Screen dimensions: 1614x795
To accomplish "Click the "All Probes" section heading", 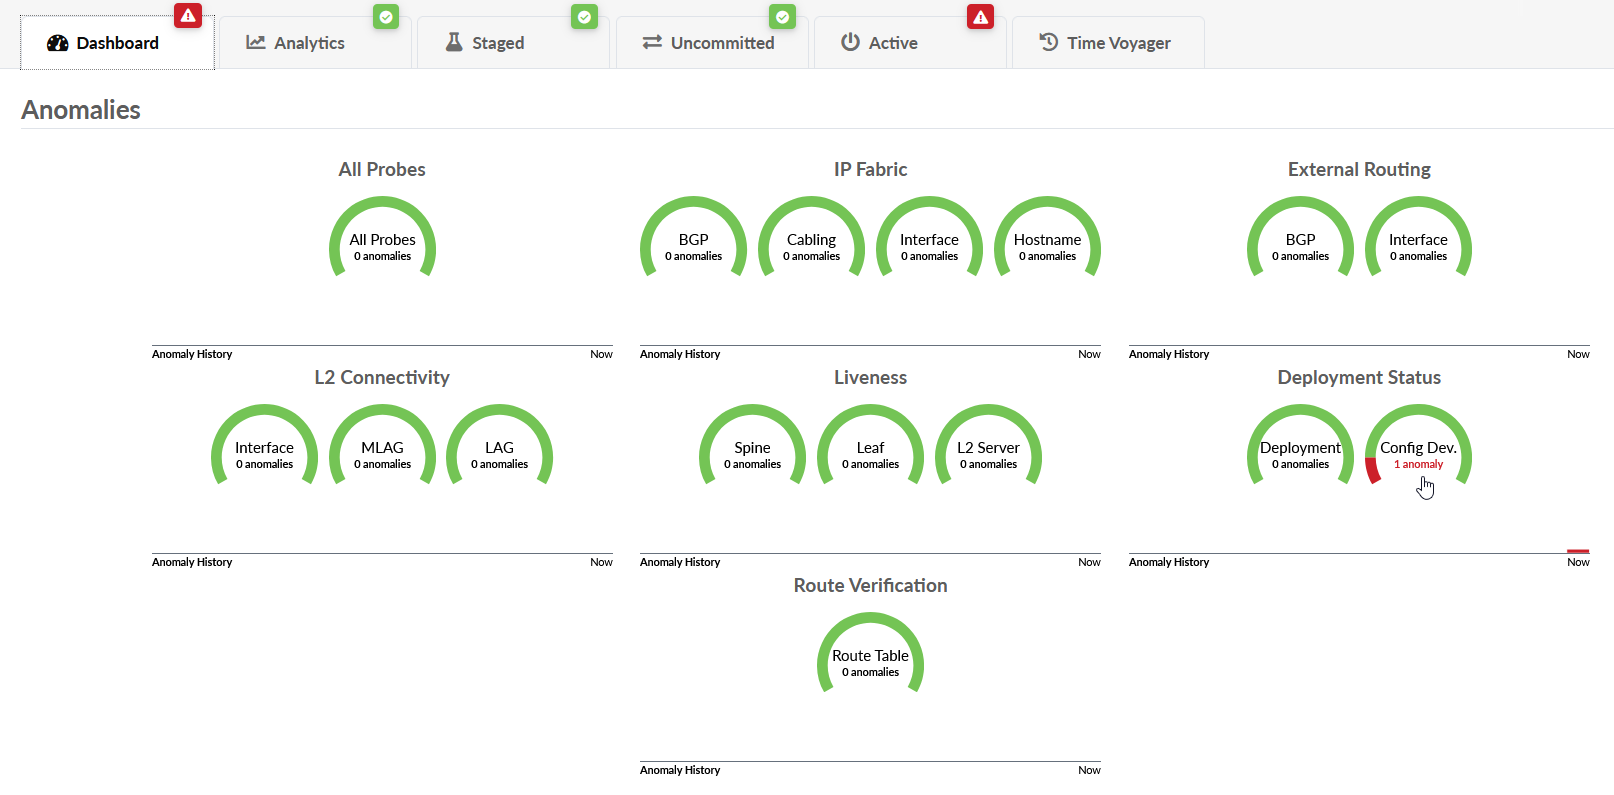I will [x=382, y=170].
